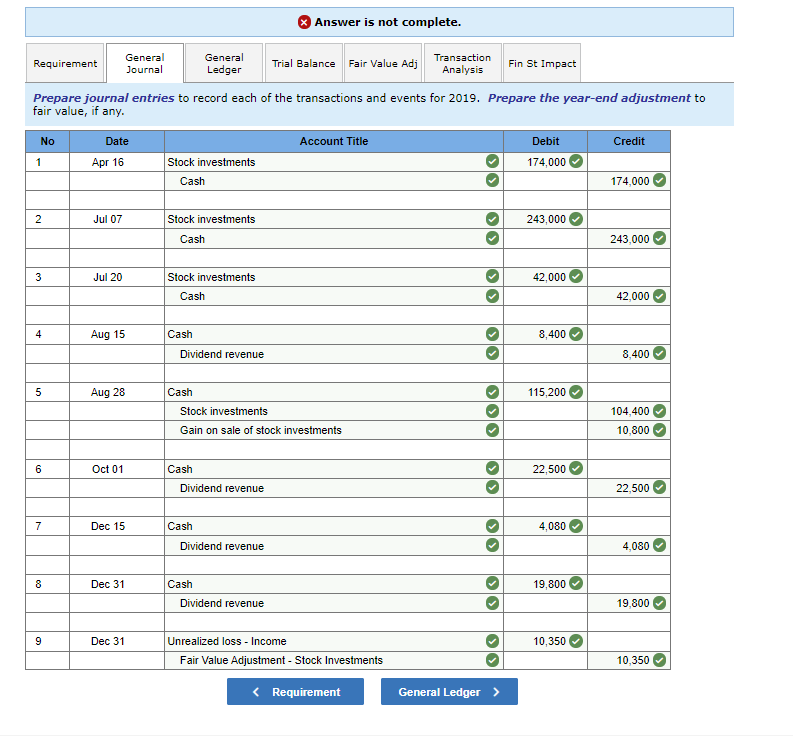Click the check mark next to credit 10,350
The image size is (793, 737).
click(659, 660)
